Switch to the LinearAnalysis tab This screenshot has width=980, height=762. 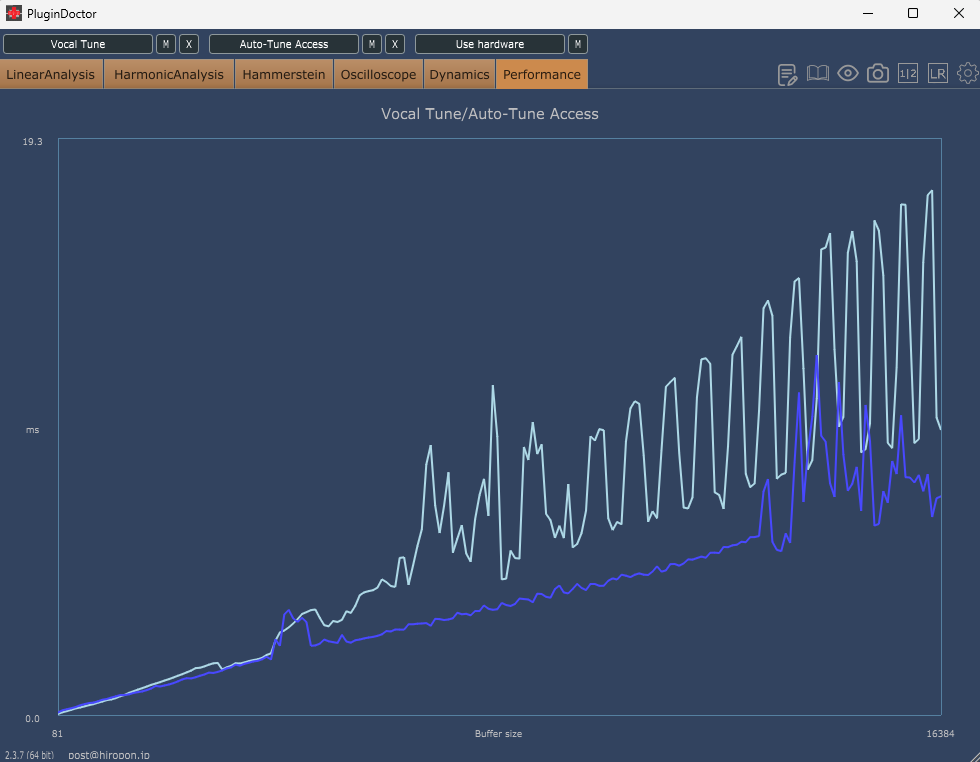point(51,74)
